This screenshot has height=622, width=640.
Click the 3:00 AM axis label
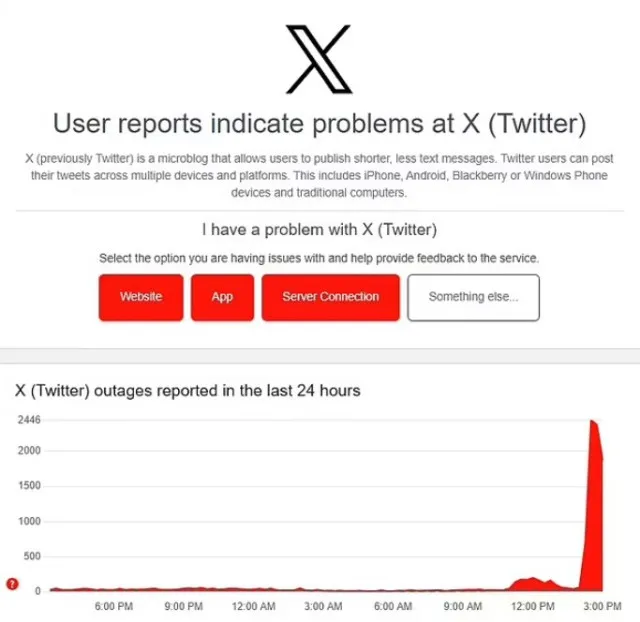323,606
